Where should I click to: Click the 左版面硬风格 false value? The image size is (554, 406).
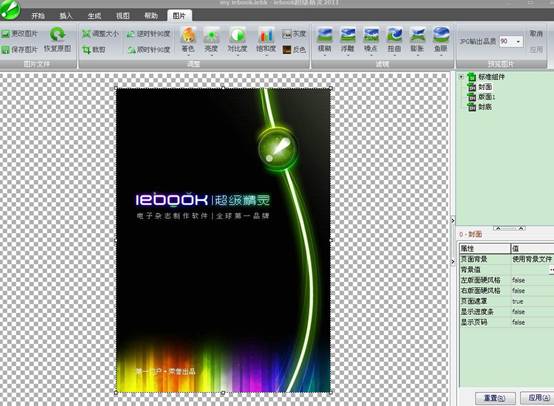[532, 280]
